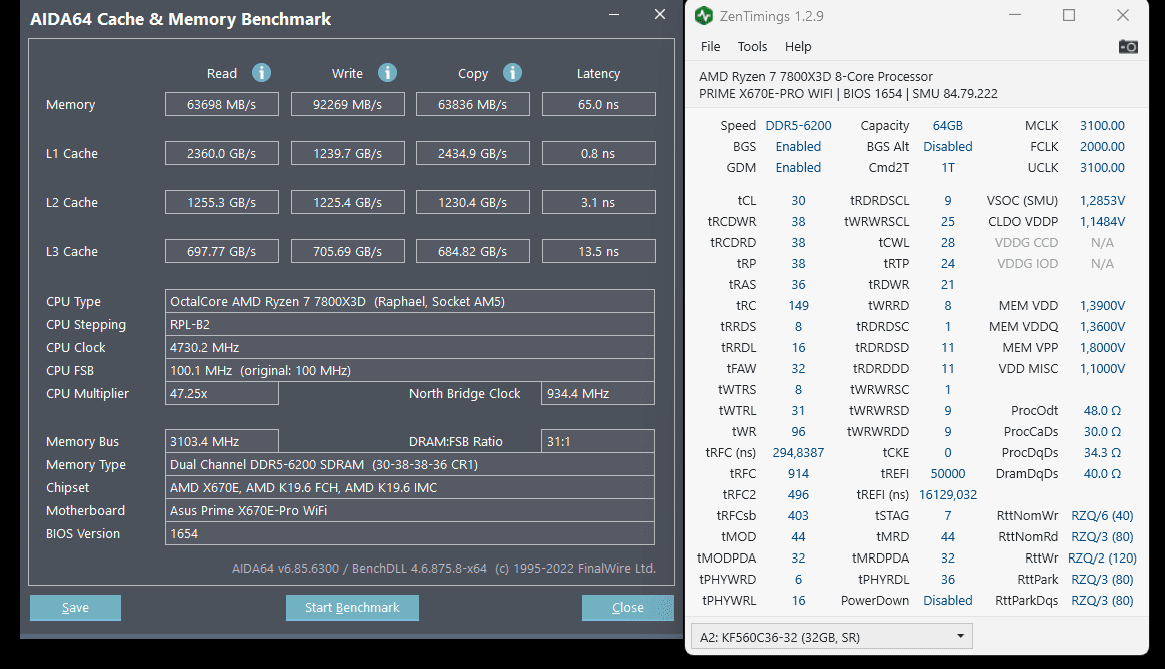The width and height of the screenshot is (1165, 669).
Task: Click the L2 Cache read 1255.3 GB/s
Action: coord(221,203)
